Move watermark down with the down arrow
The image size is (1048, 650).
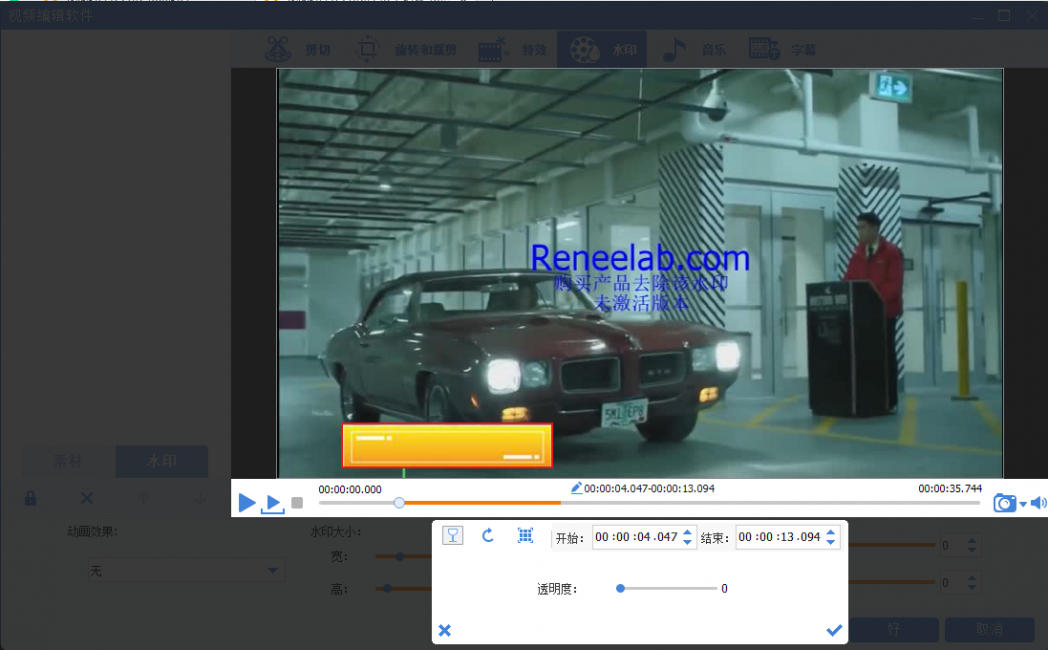(x=200, y=498)
